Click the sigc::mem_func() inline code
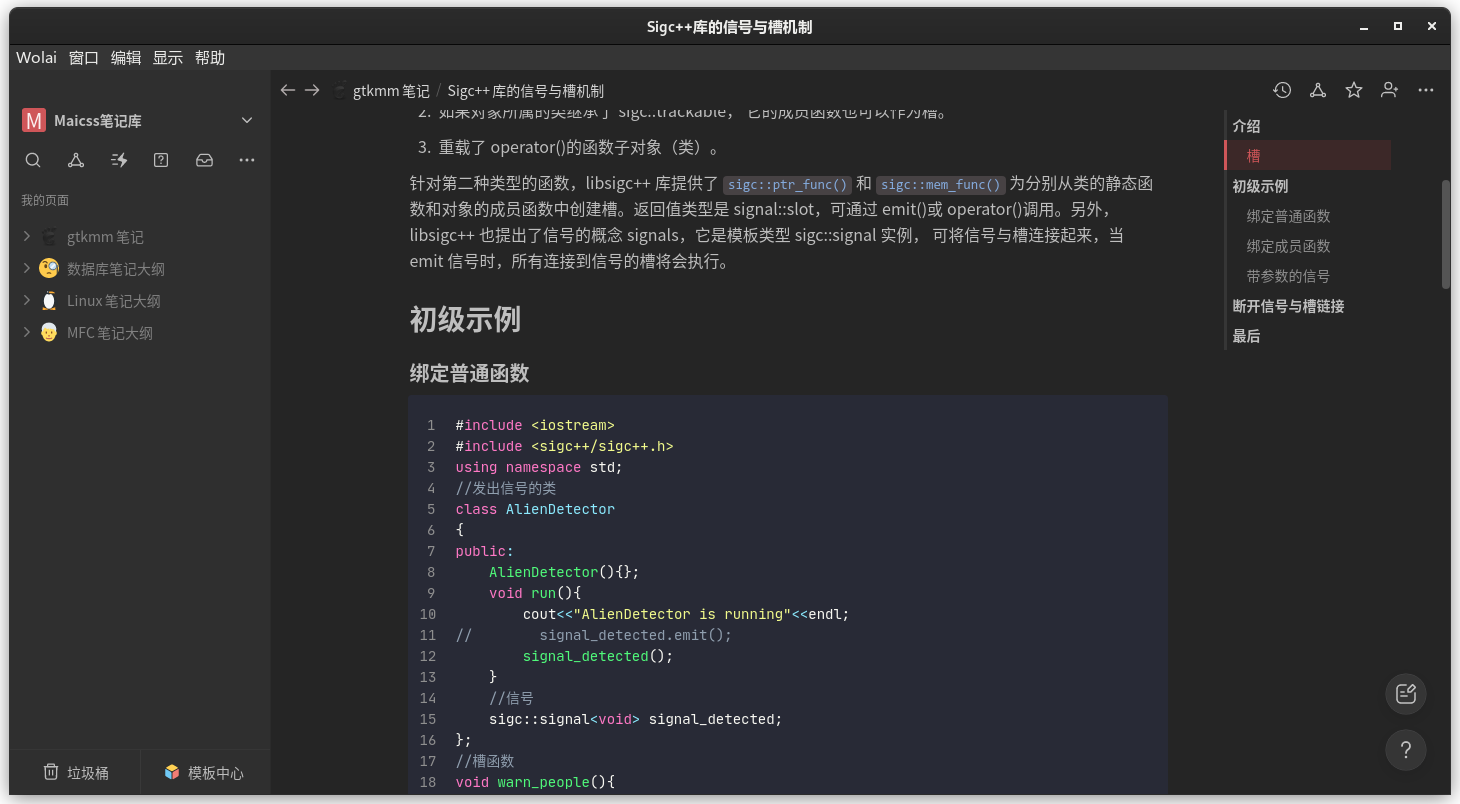 pos(941,184)
